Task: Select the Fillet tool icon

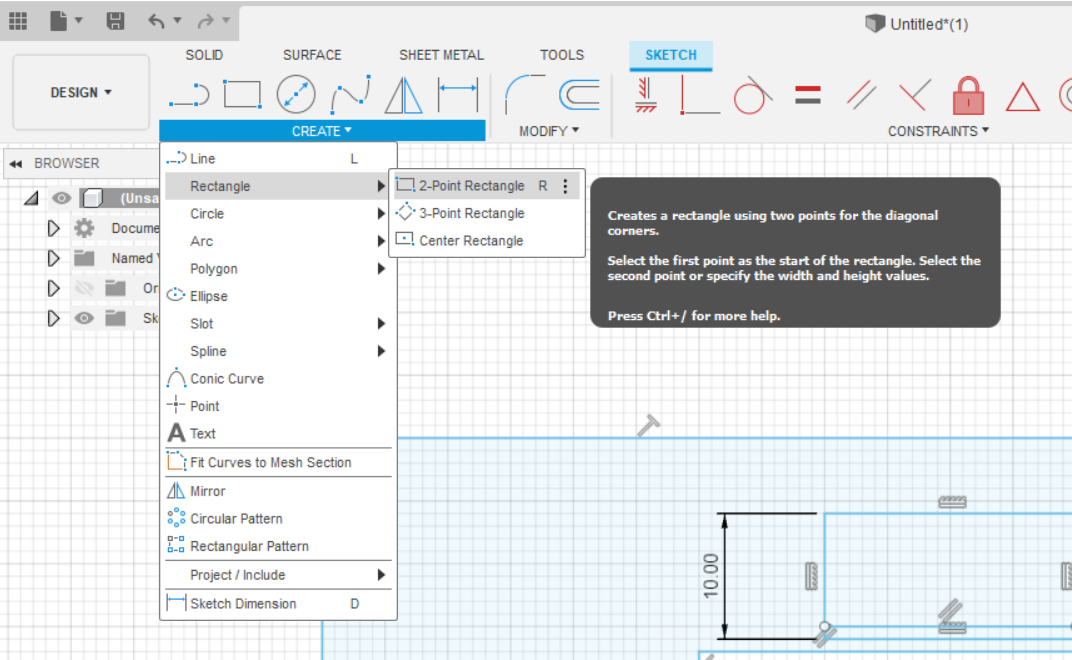Action: click(x=524, y=94)
